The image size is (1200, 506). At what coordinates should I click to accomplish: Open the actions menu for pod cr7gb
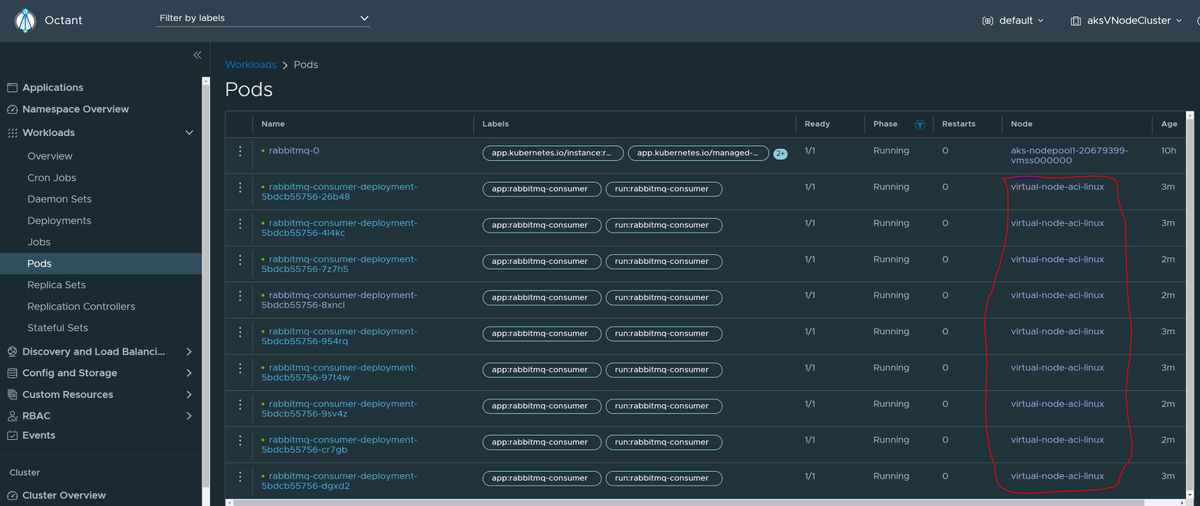pyautogui.click(x=240, y=440)
